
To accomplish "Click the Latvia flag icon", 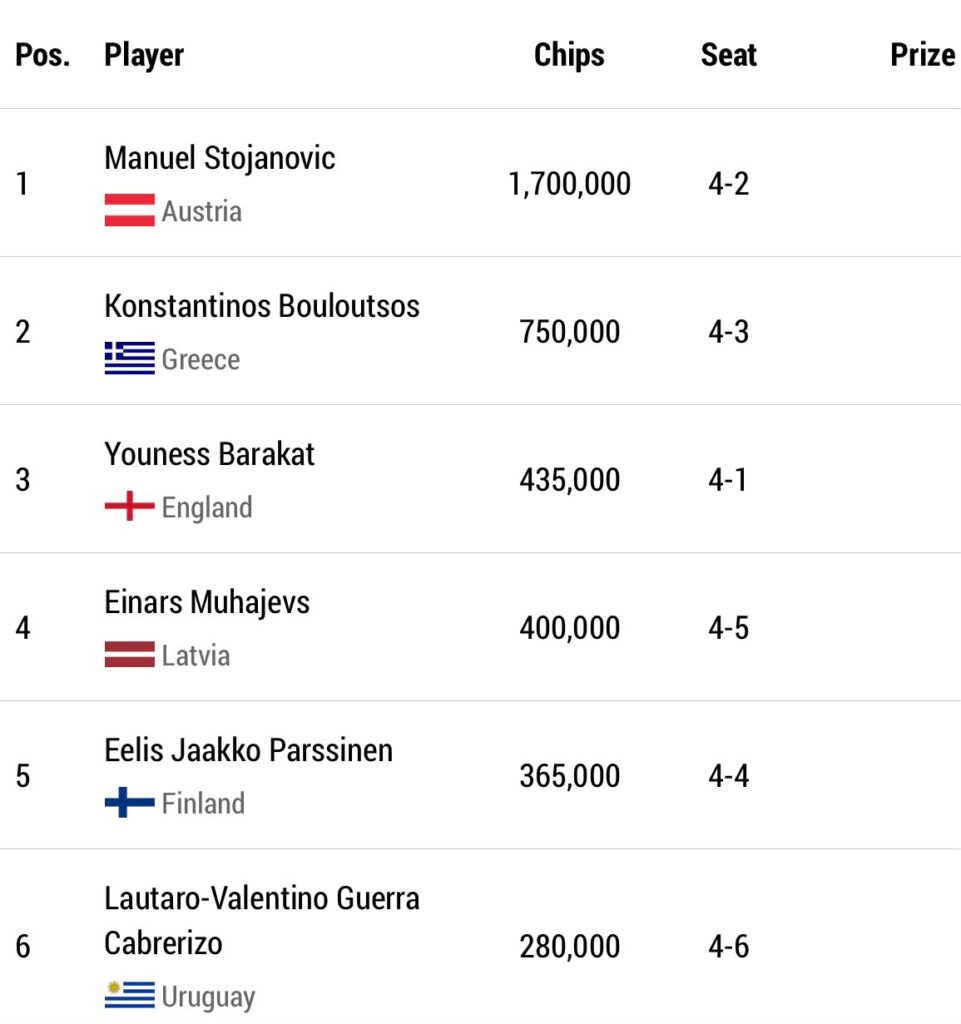I will (129, 654).
